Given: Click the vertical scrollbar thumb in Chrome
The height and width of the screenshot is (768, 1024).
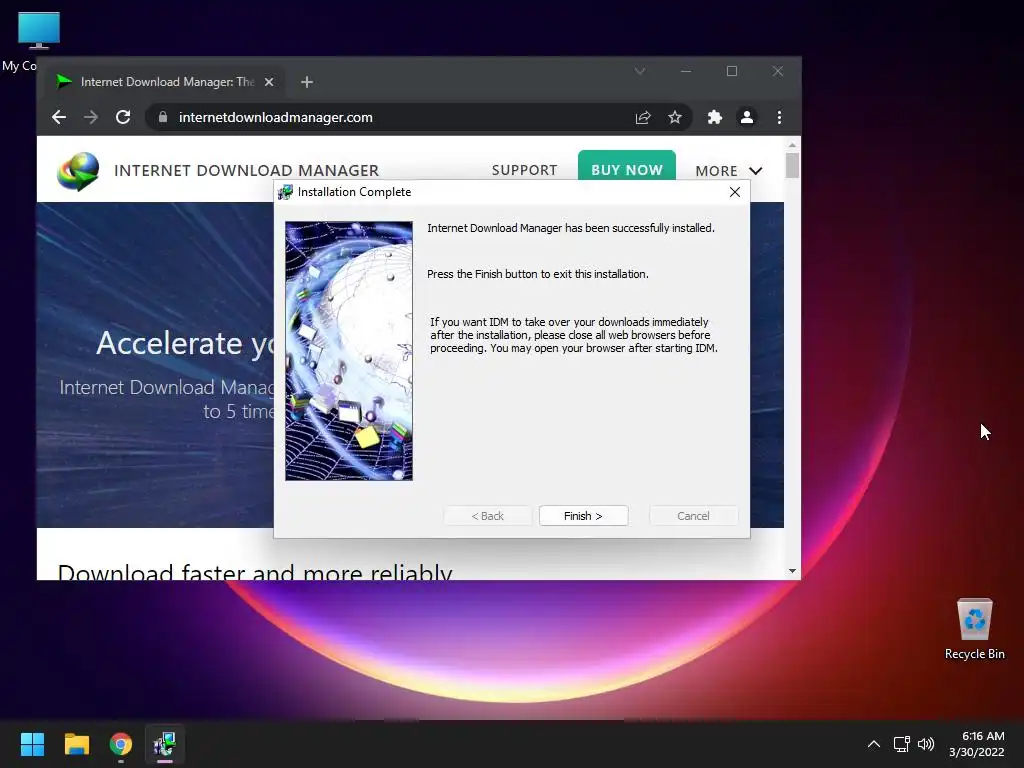Looking at the screenshot, I should click(792, 165).
